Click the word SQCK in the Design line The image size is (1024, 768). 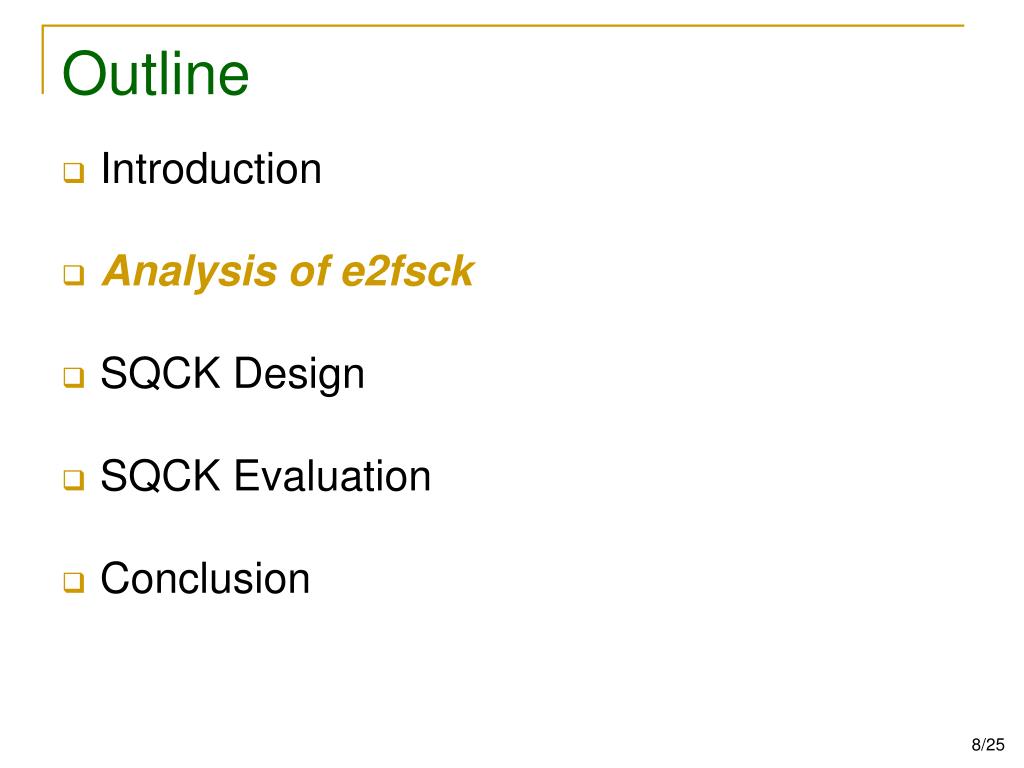click(x=161, y=374)
